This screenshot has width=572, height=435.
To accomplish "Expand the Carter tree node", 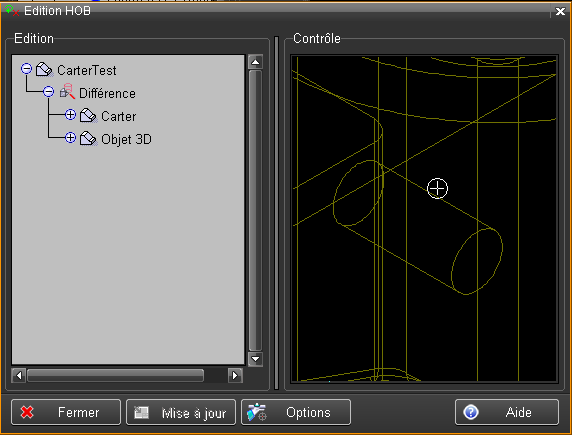I will pyautogui.click(x=70, y=115).
